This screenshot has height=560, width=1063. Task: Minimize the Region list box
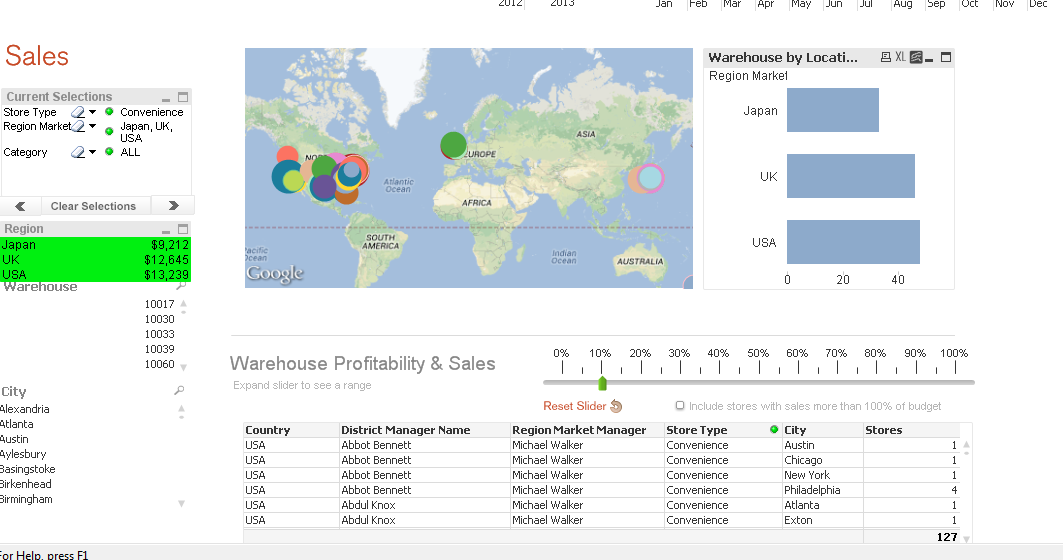tap(166, 231)
